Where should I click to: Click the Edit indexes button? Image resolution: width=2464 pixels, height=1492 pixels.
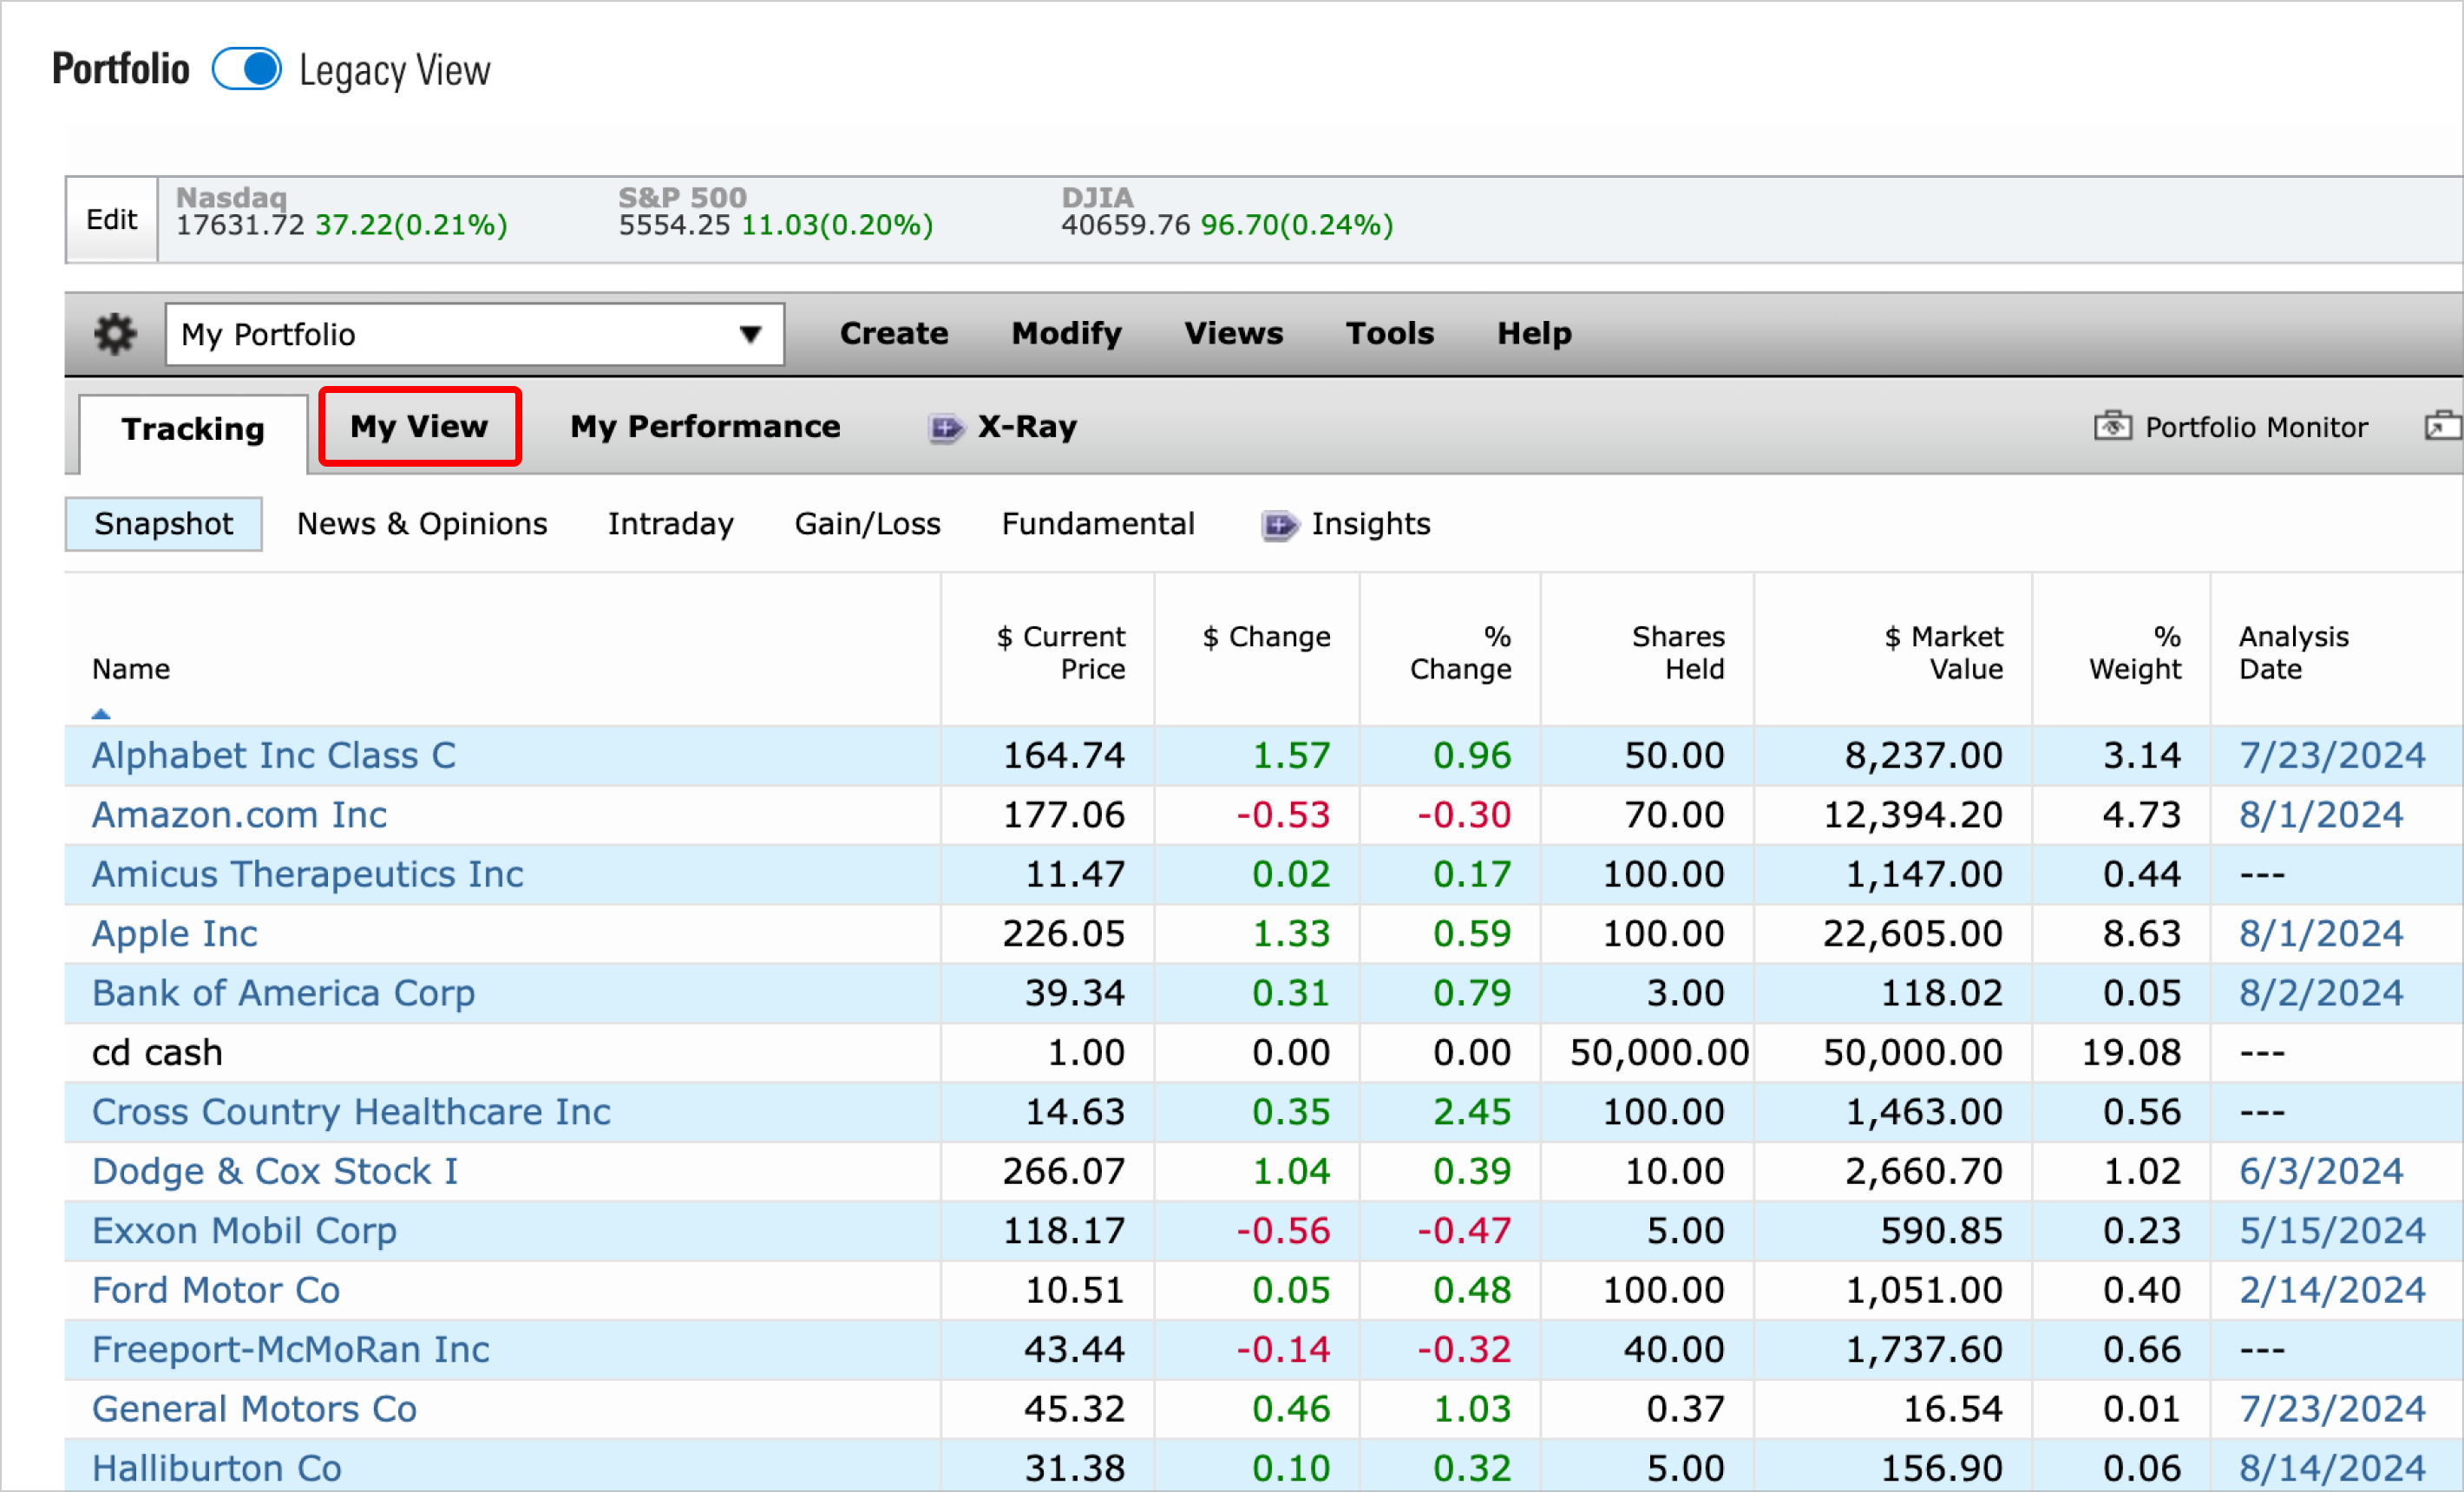tap(112, 220)
